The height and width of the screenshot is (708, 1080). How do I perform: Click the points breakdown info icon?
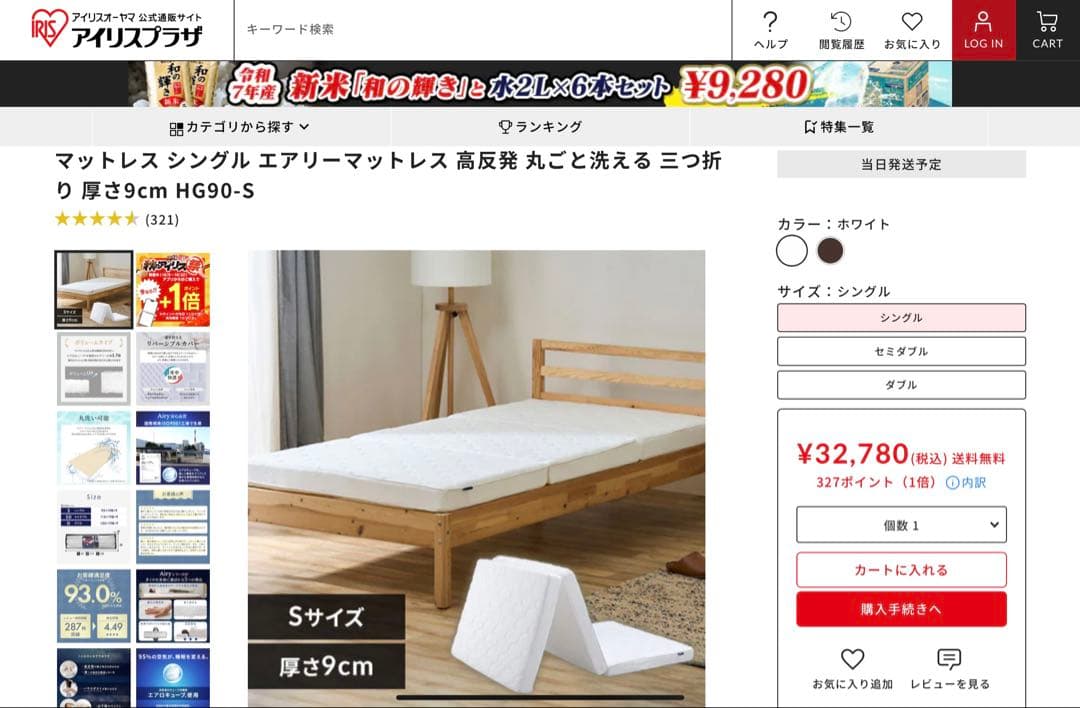click(x=952, y=483)
